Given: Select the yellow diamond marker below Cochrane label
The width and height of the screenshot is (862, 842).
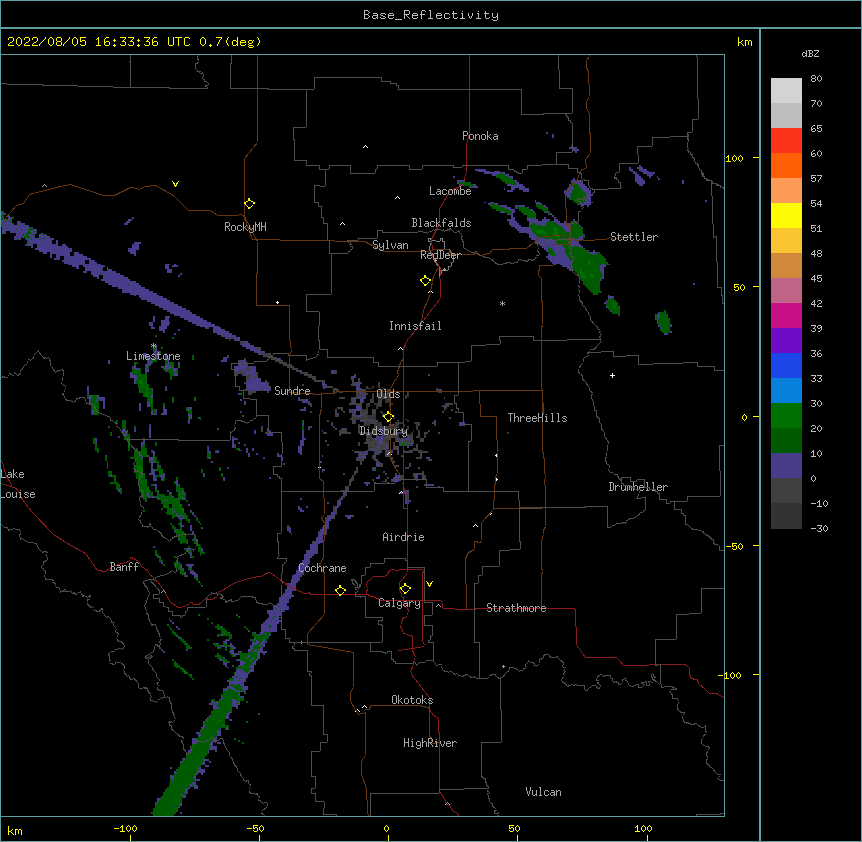Looking at the screenshot, I should click(x=340, y=590).
